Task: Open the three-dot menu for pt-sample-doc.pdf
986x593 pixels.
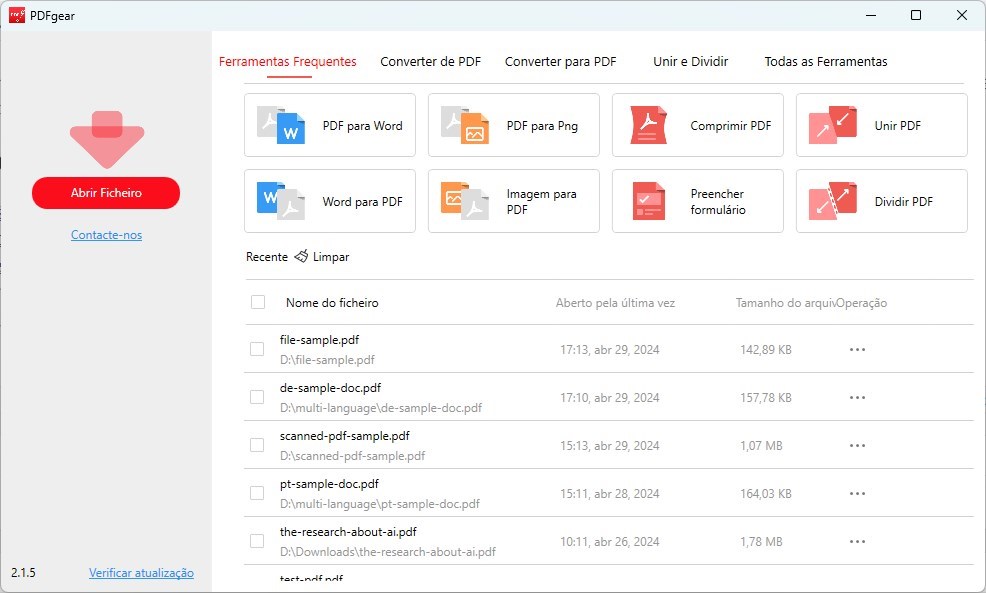Action: pyautogui.click(x=856, y=493)
